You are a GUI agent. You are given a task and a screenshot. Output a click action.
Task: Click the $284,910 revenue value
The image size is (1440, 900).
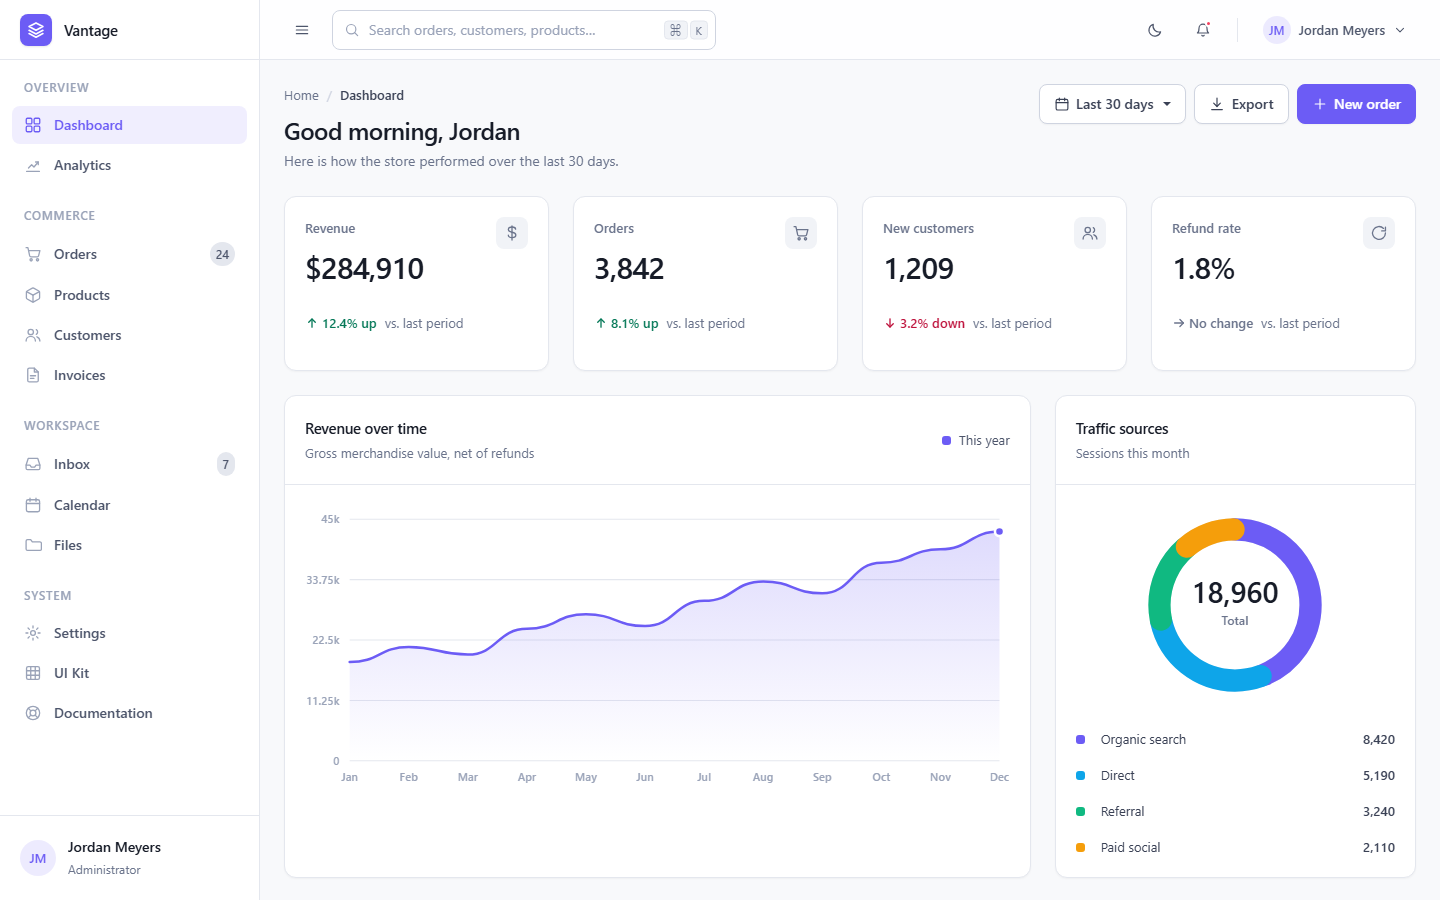click(364, 269)
